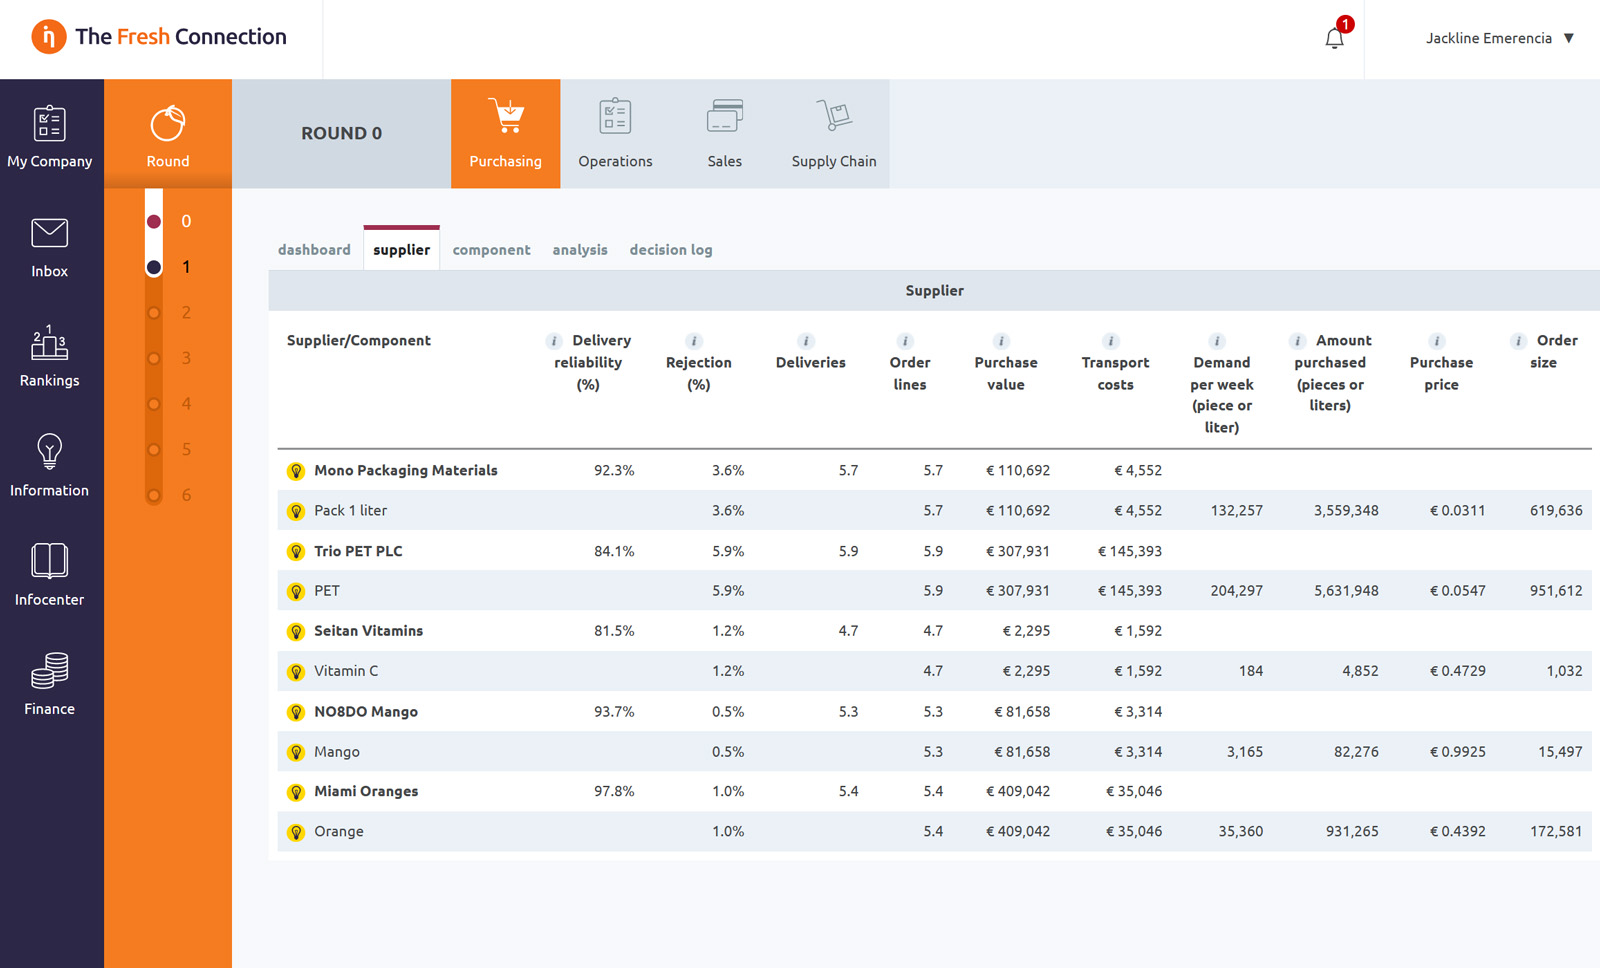This screenshot has height=968, width=1600.
Task: Click the lightbulb icon in the PET row
Action: point(296,591)
